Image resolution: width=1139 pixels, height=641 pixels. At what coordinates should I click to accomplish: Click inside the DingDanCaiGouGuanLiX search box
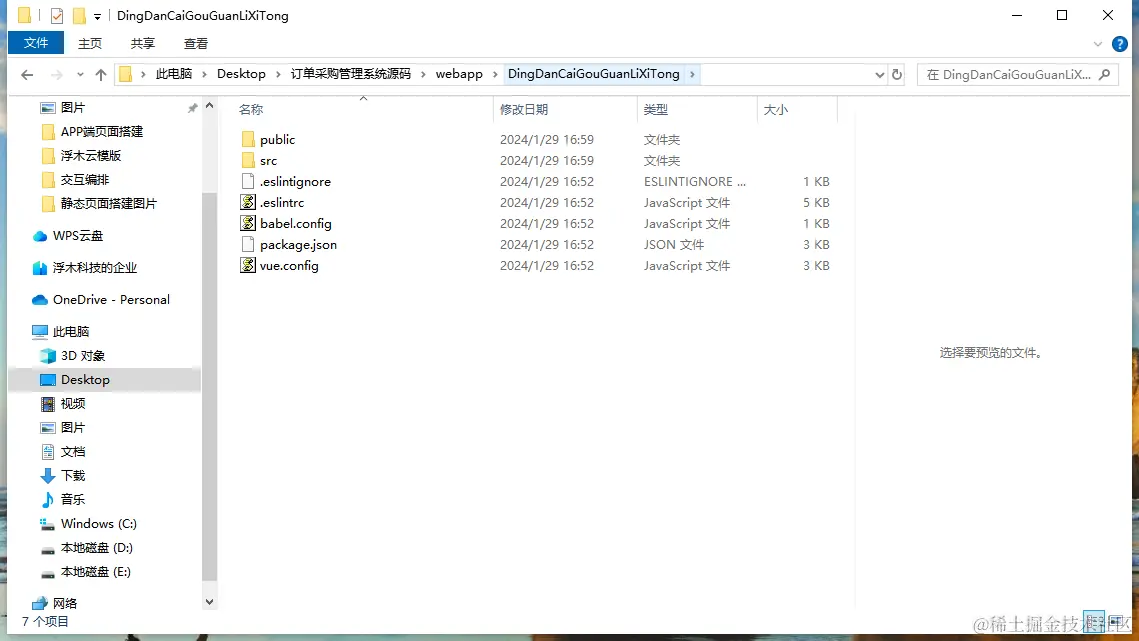tap(1005, 74)
